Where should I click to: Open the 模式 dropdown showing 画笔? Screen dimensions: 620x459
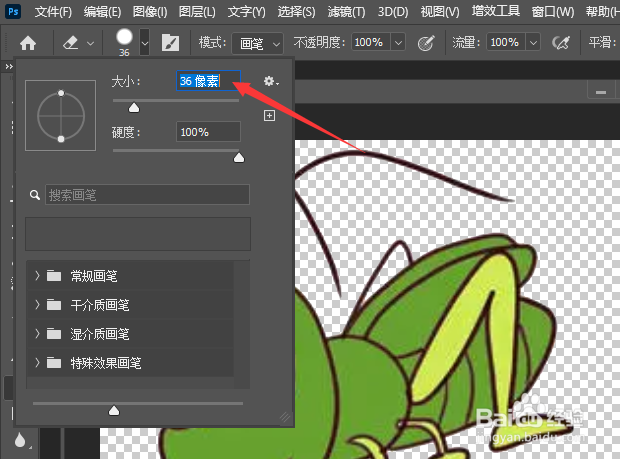(x=257, y=43)
